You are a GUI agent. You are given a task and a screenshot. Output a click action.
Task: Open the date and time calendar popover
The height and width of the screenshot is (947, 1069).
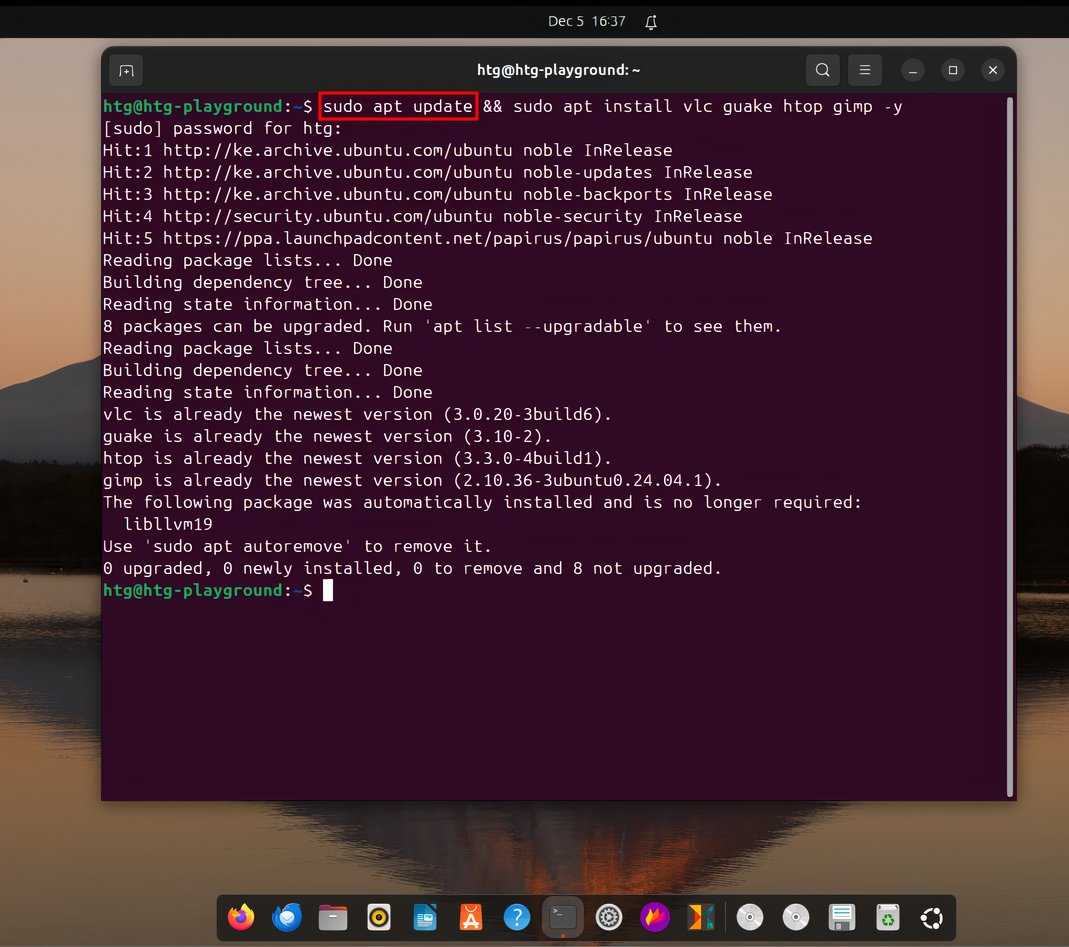pyautogui.click(x=587, y=21)
